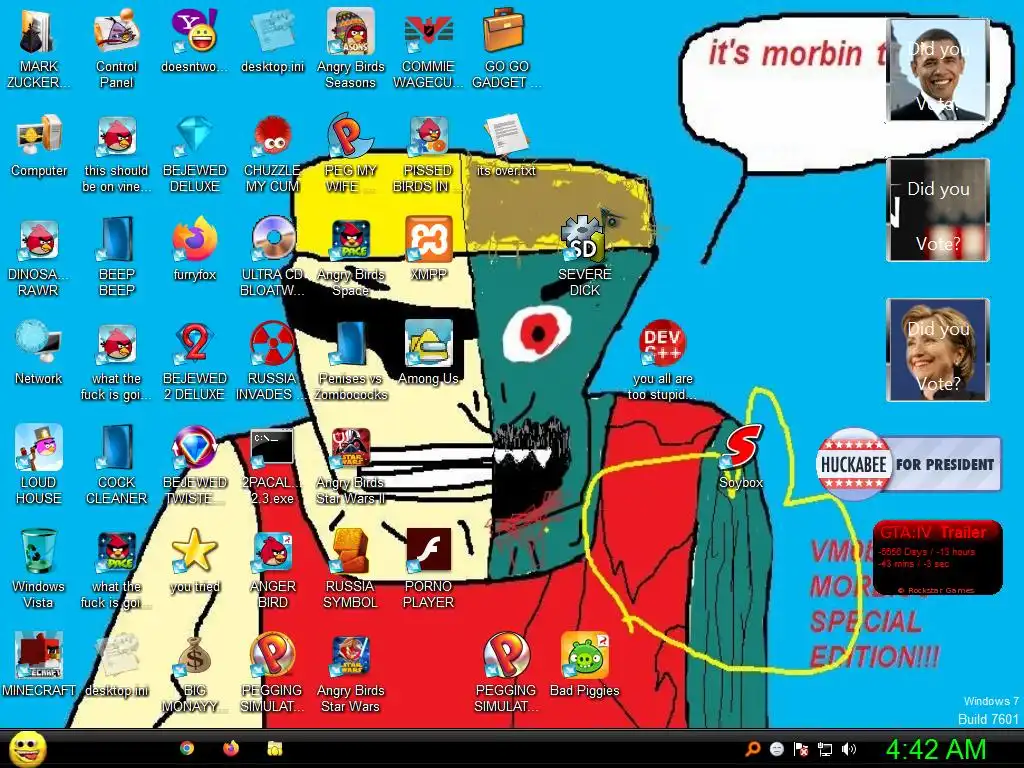Launch the ANGER BIRD shortcut

[x=272, y=569]
